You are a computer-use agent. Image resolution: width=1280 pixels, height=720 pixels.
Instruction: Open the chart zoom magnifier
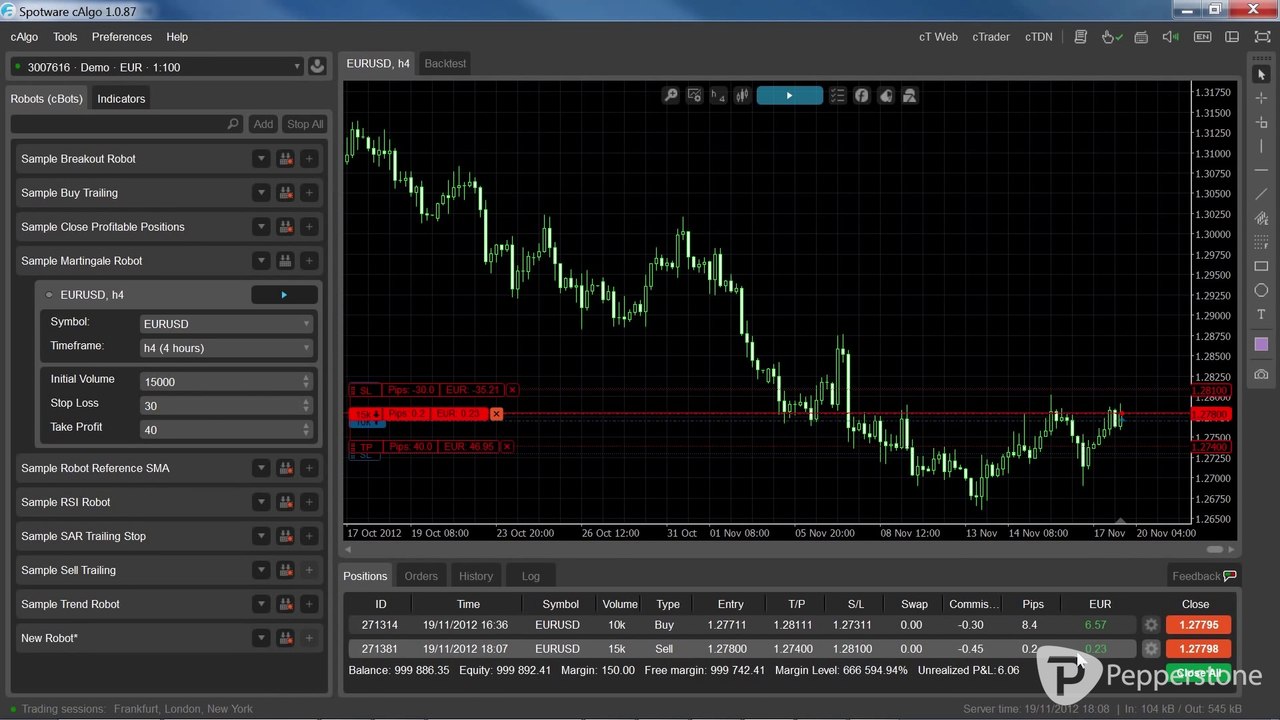pyautogui.click(x=671, y=96)
